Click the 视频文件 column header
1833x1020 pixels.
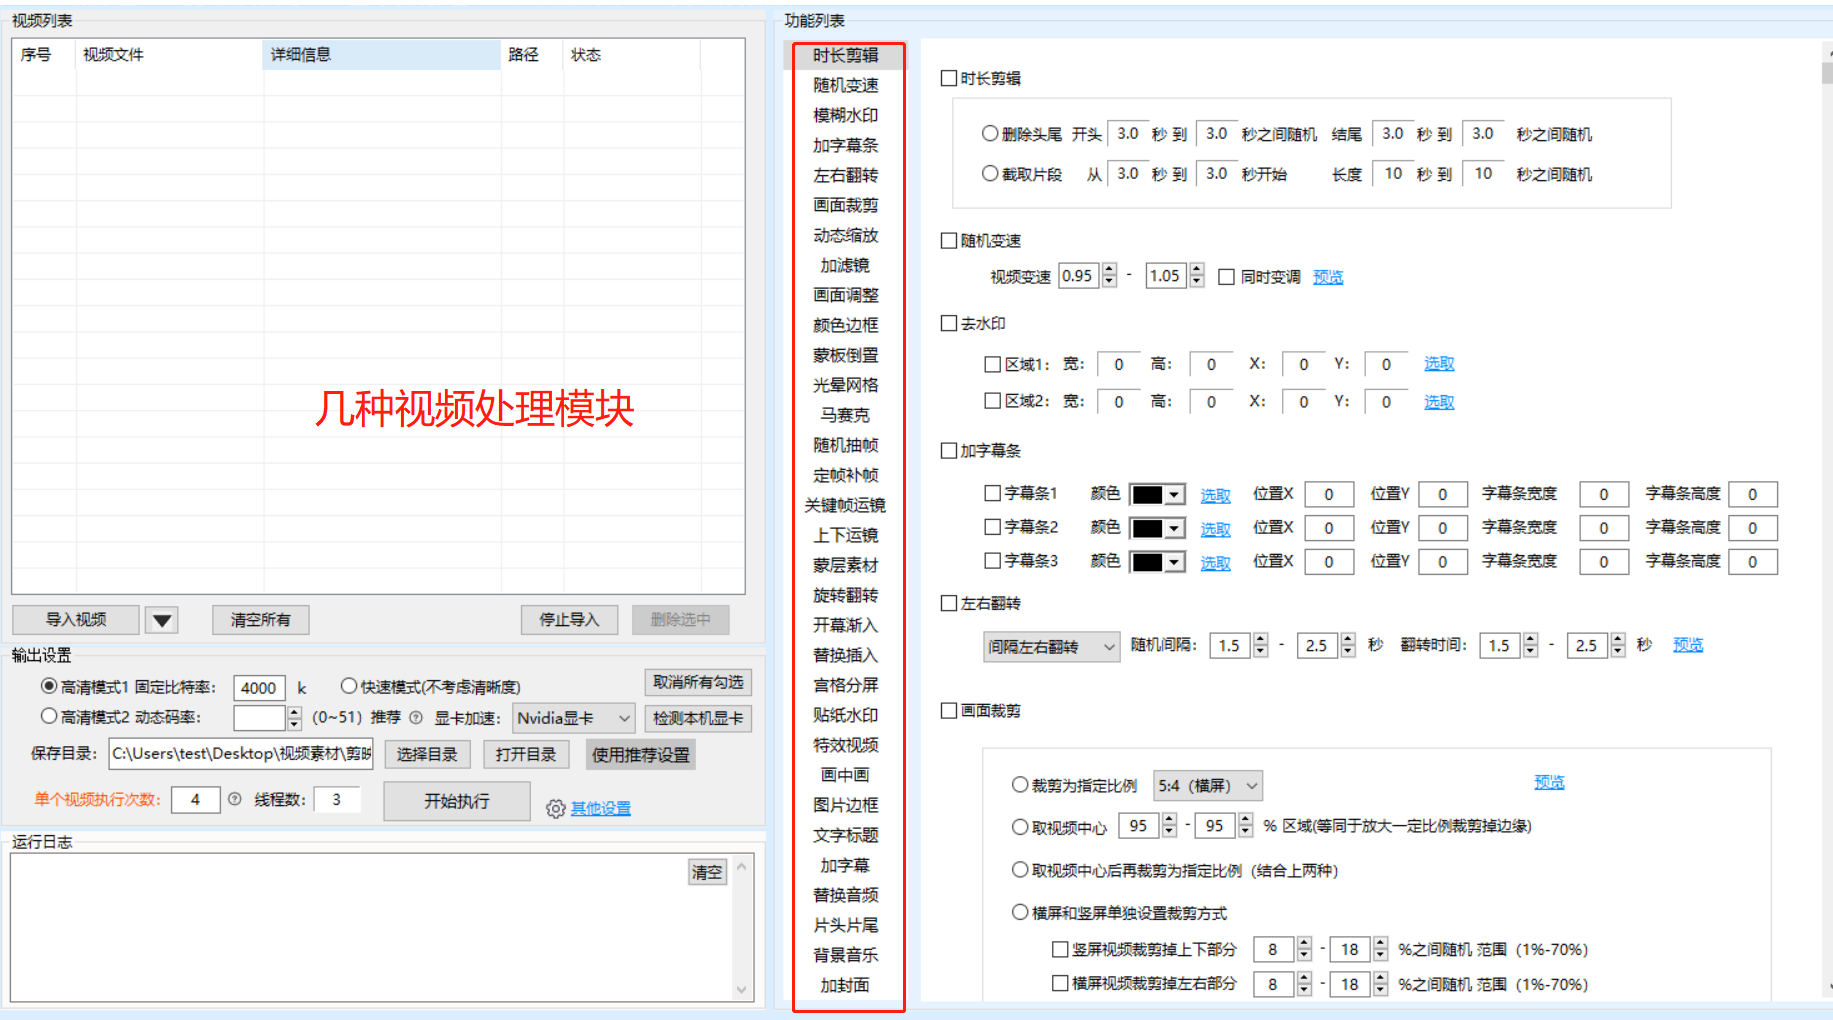click(170, 55)
